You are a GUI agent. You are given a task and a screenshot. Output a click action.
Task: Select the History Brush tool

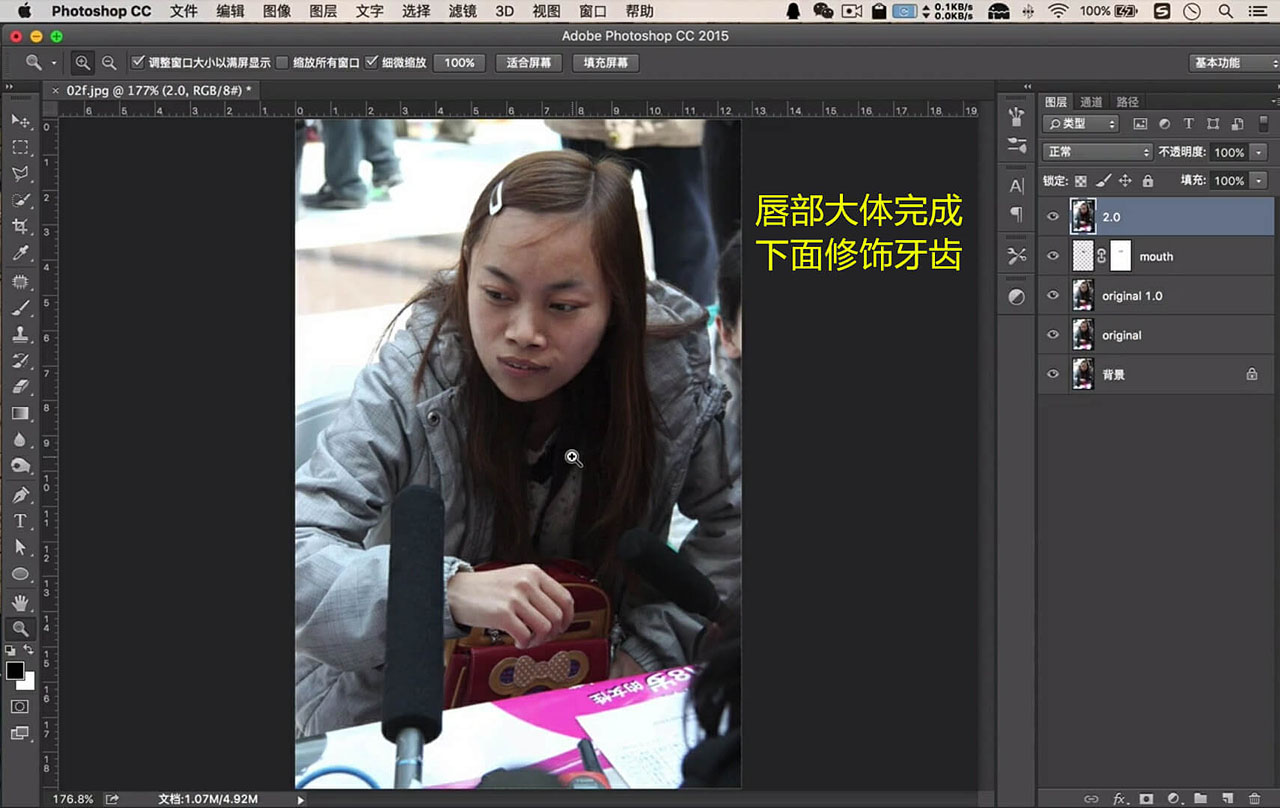(20, 361)
